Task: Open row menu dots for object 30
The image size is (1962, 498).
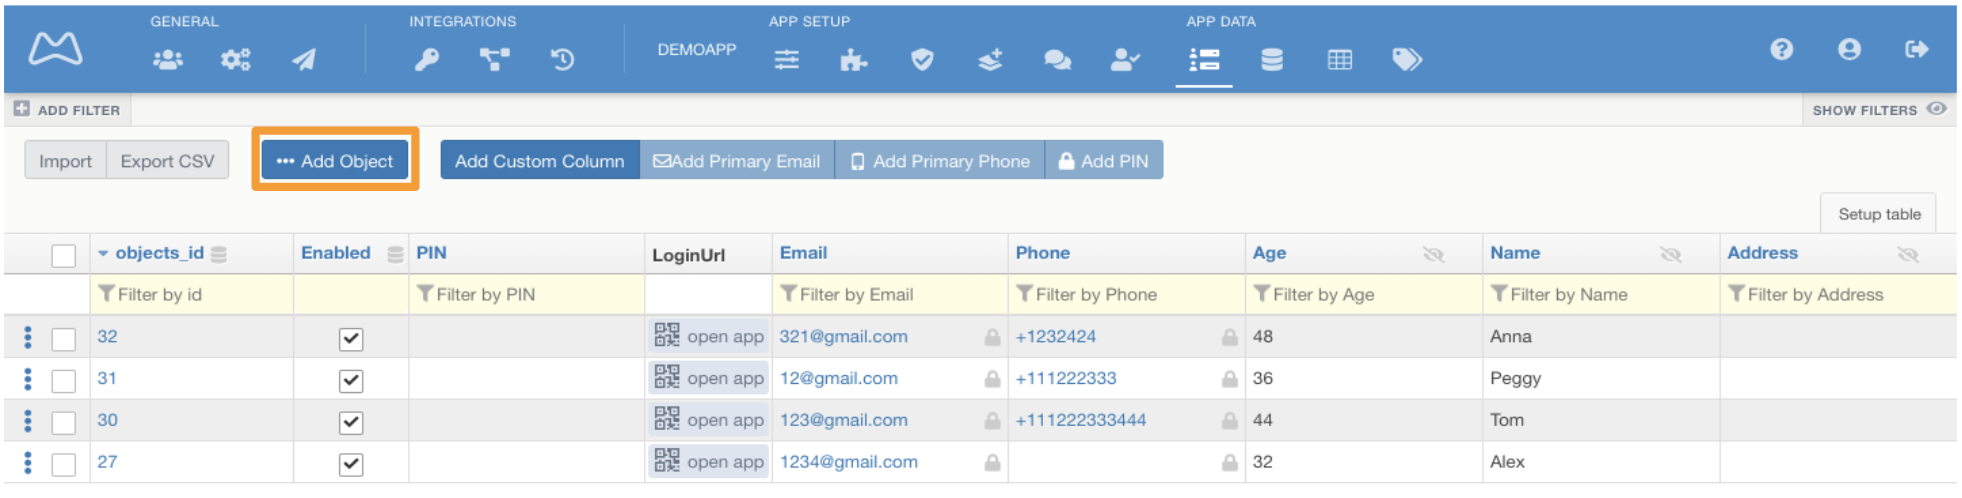Action: pos(27,421)
